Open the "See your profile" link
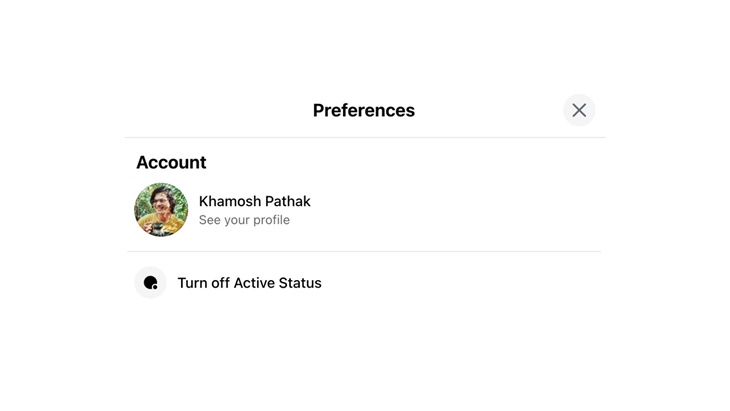 click(x=244, y=220)
